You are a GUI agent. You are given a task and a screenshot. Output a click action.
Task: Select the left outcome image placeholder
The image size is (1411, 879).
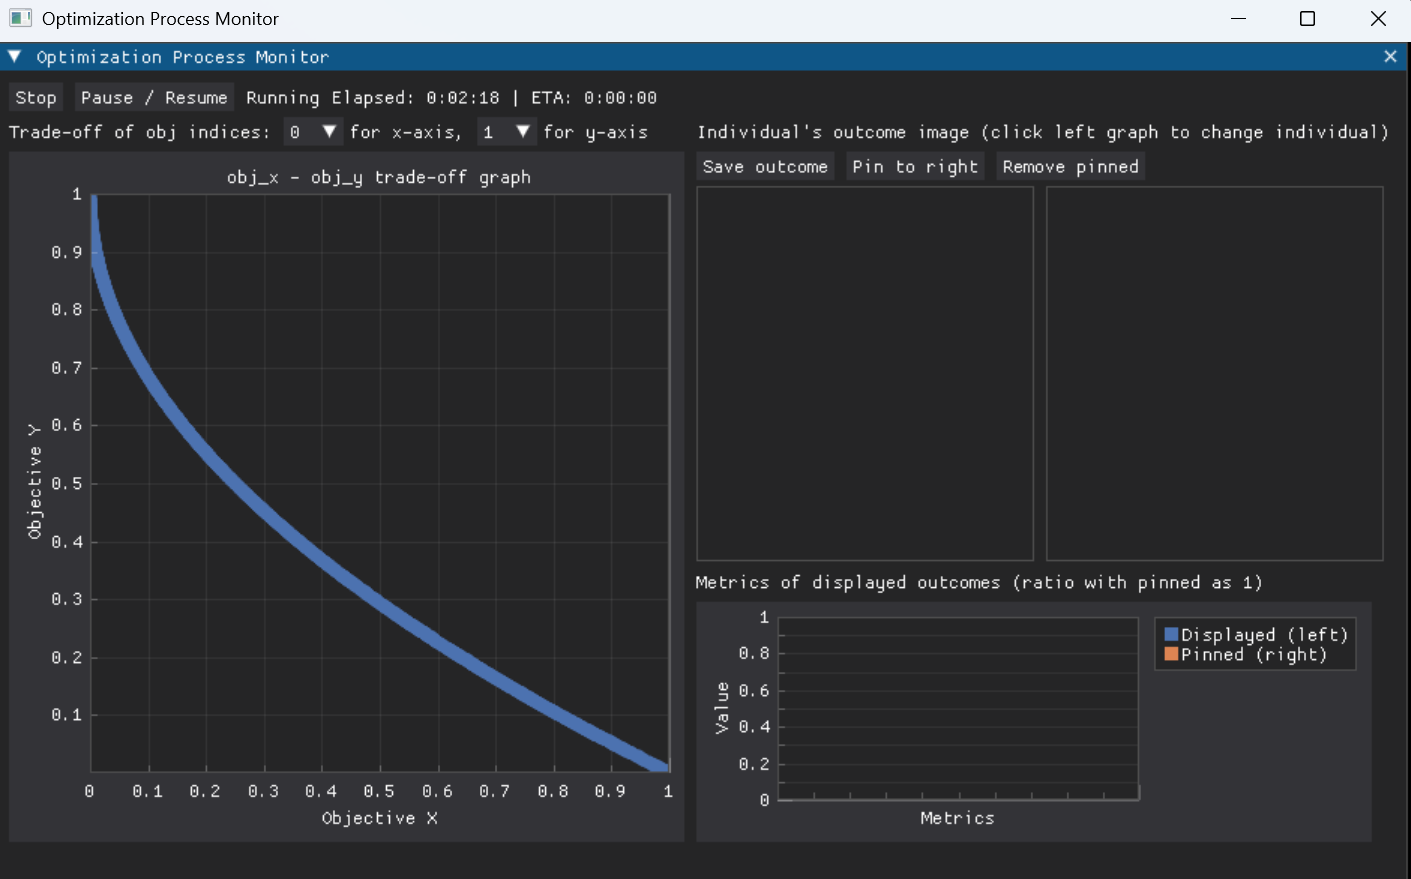[x=864, y=373]
